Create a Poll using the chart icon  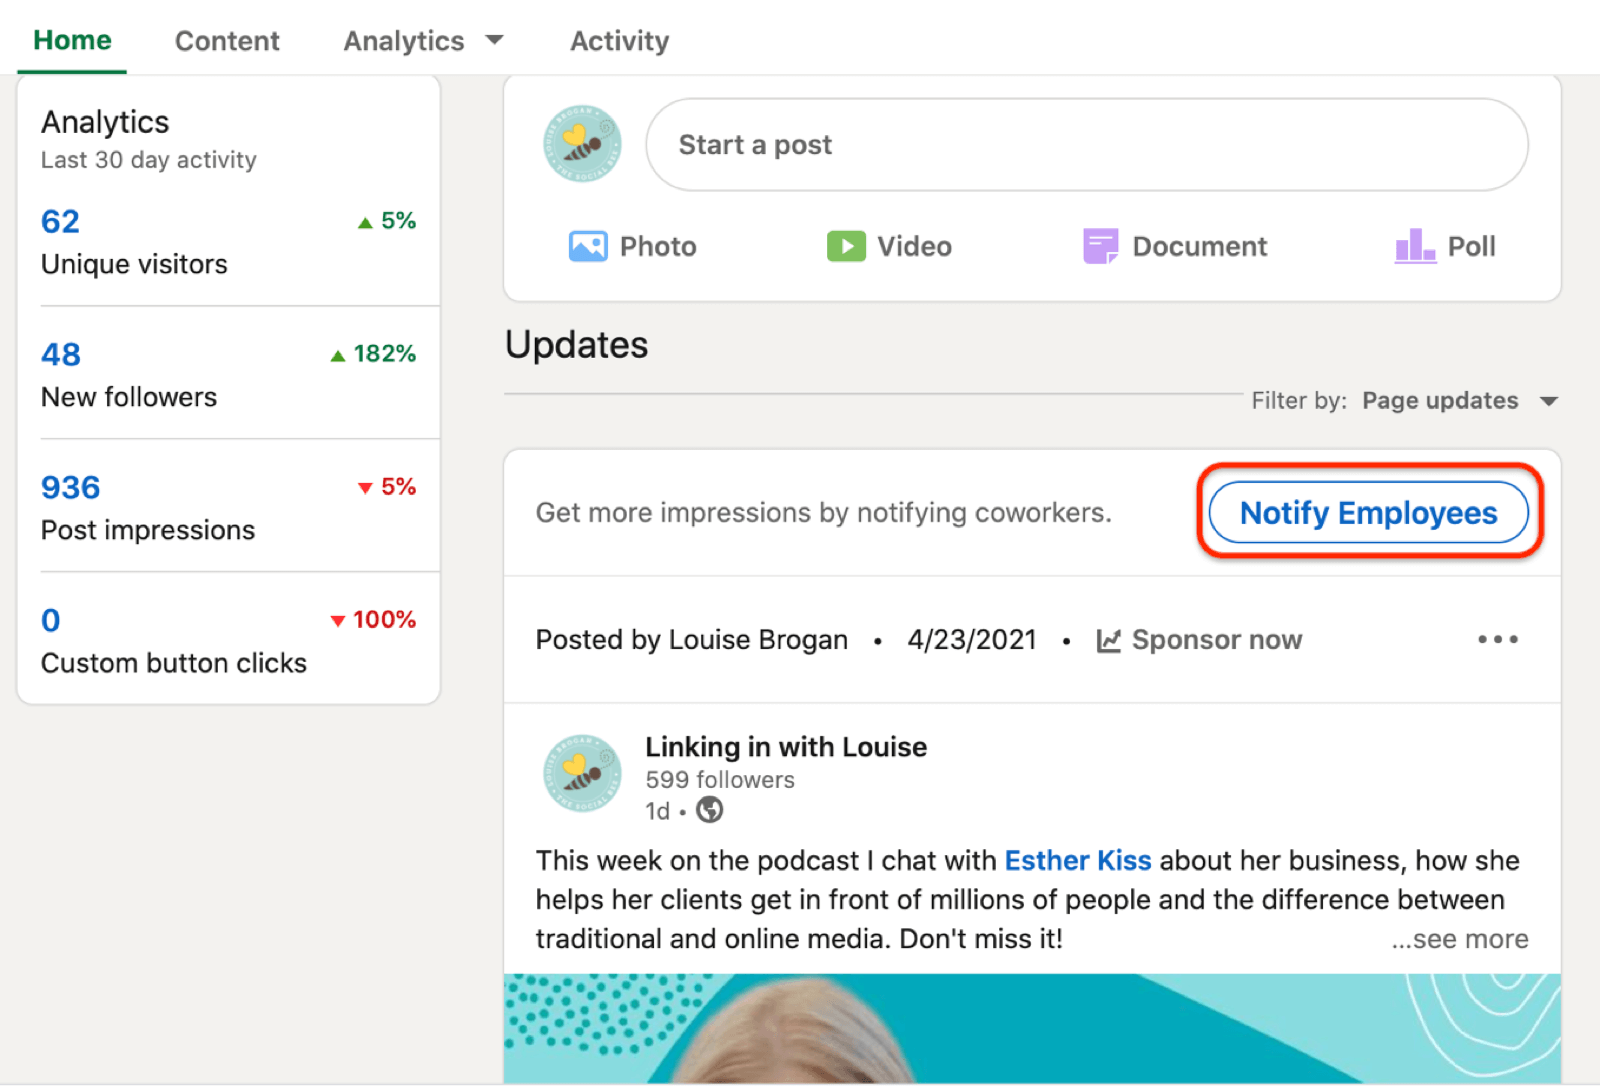(1415, 246)
